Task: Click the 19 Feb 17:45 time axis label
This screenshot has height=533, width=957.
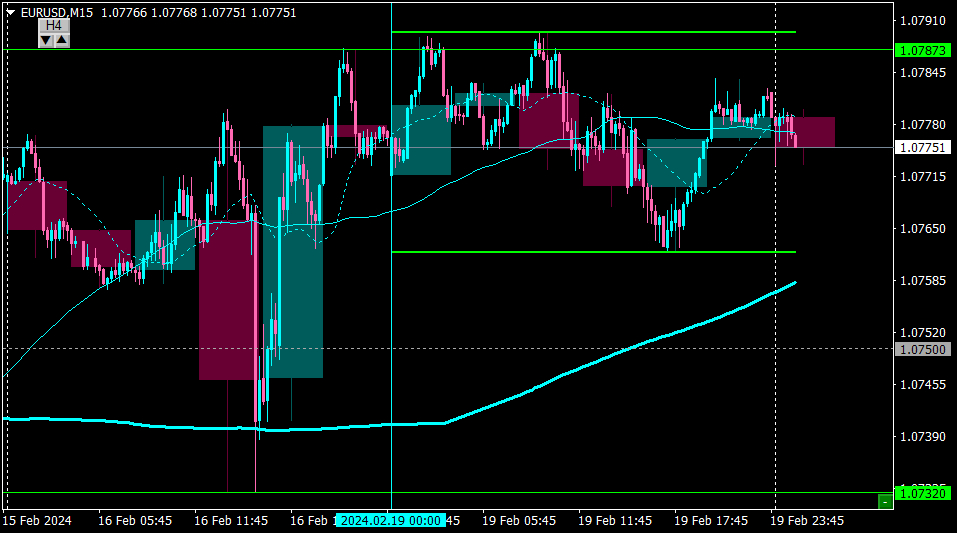Action: (x=711, y=521)
